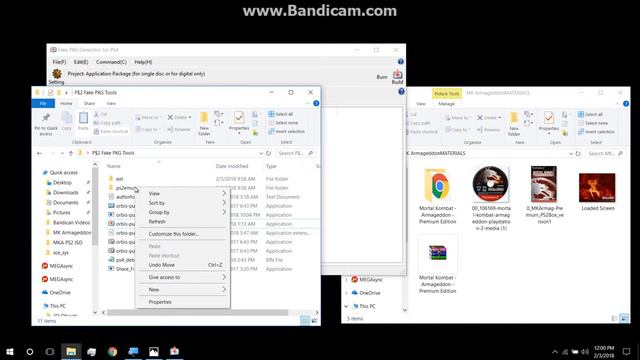Click Select all in PS2 Fake PKG Tools ribbon
The width and height of the screenshot is (640, 360).
click(280, 114)
